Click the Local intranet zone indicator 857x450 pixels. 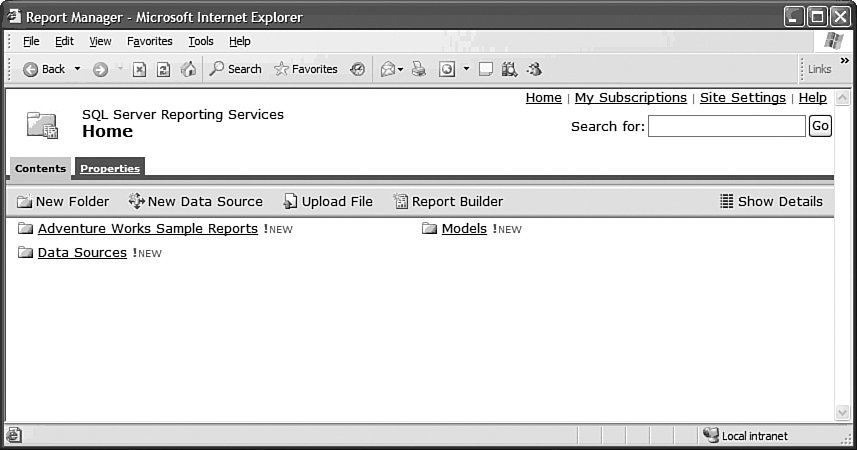click(x=746, y=436)
